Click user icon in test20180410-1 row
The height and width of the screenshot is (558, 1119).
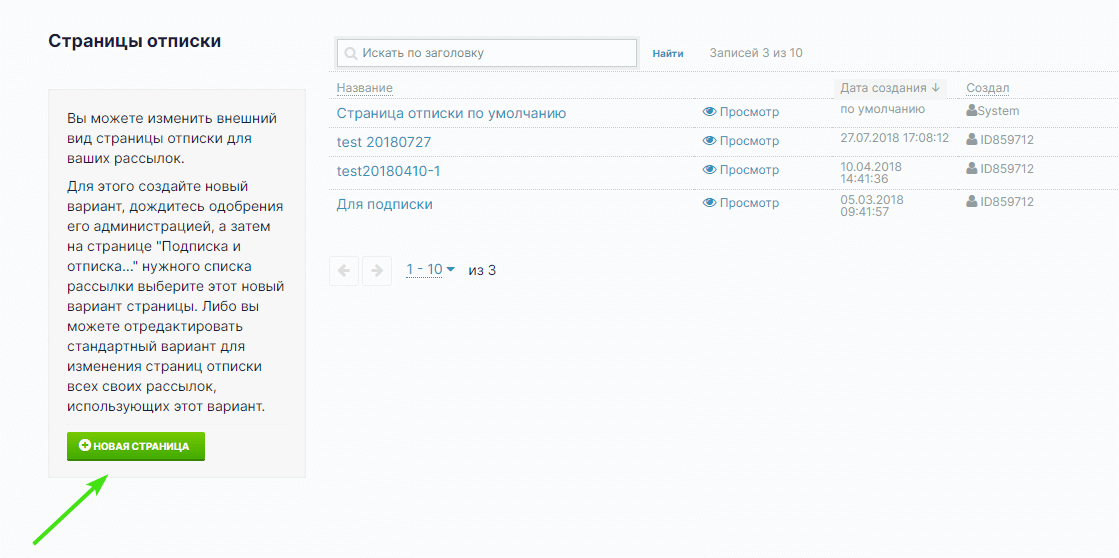971,168
